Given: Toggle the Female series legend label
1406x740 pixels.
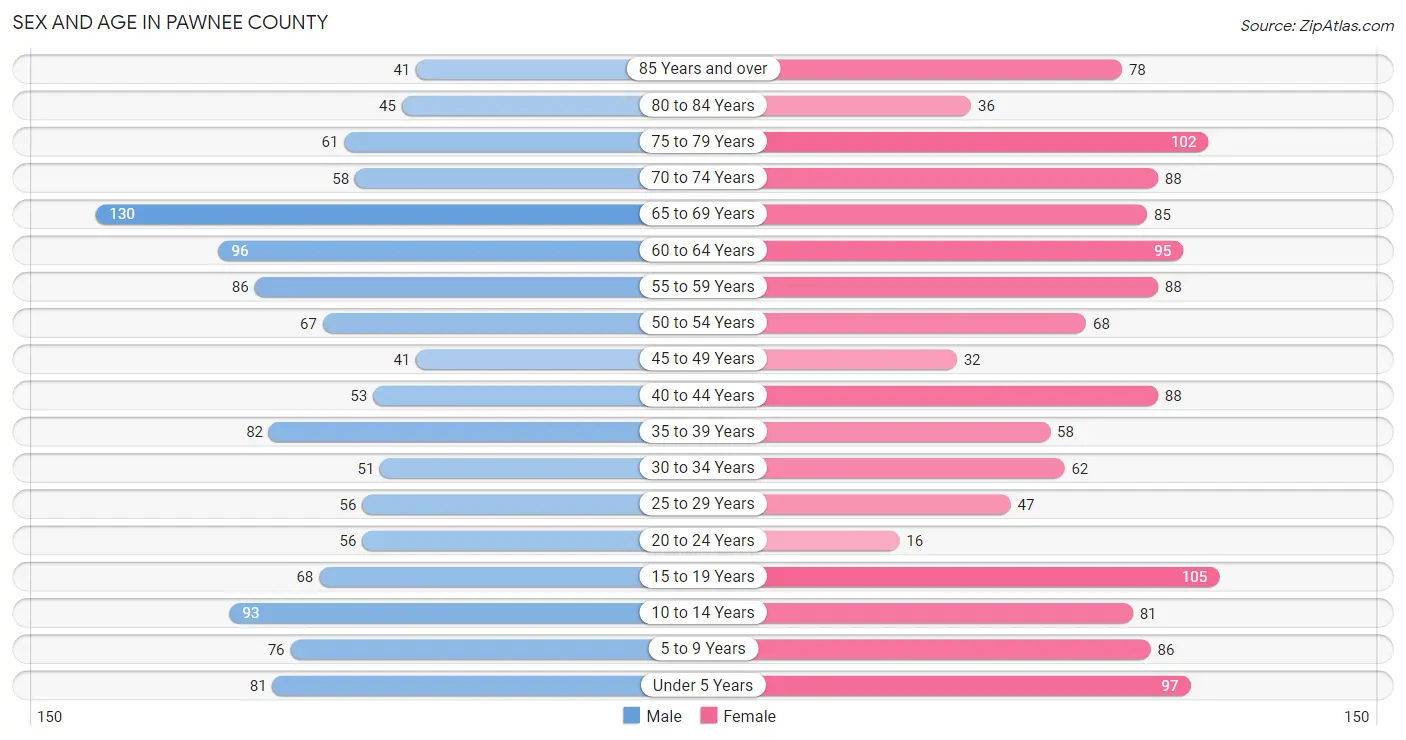Looking at the screenshot, I should tap(750, 716).
